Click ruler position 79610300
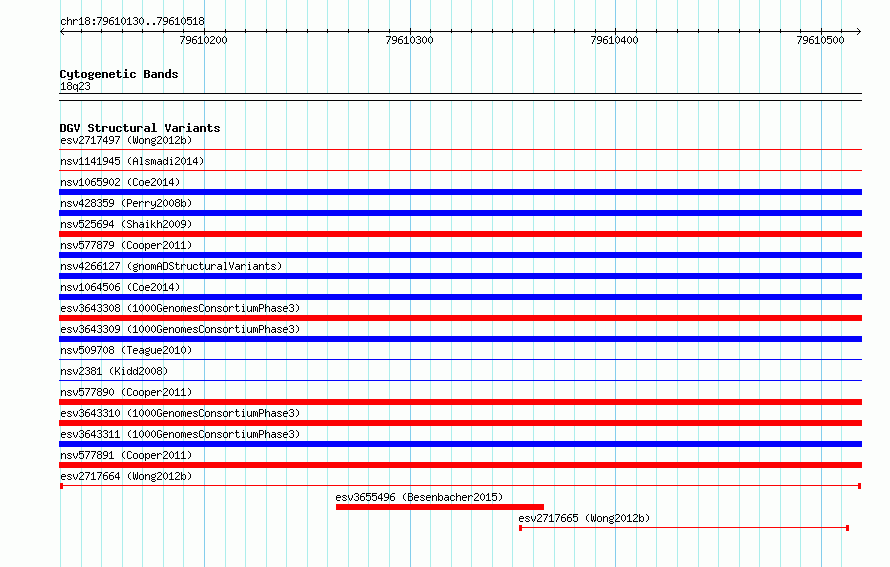The image size is (890, 567). (x=409, y=40)
